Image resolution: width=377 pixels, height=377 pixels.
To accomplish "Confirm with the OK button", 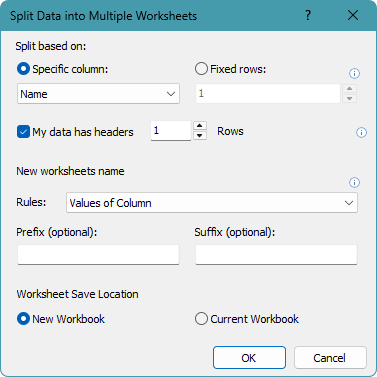I will (249, 358).
